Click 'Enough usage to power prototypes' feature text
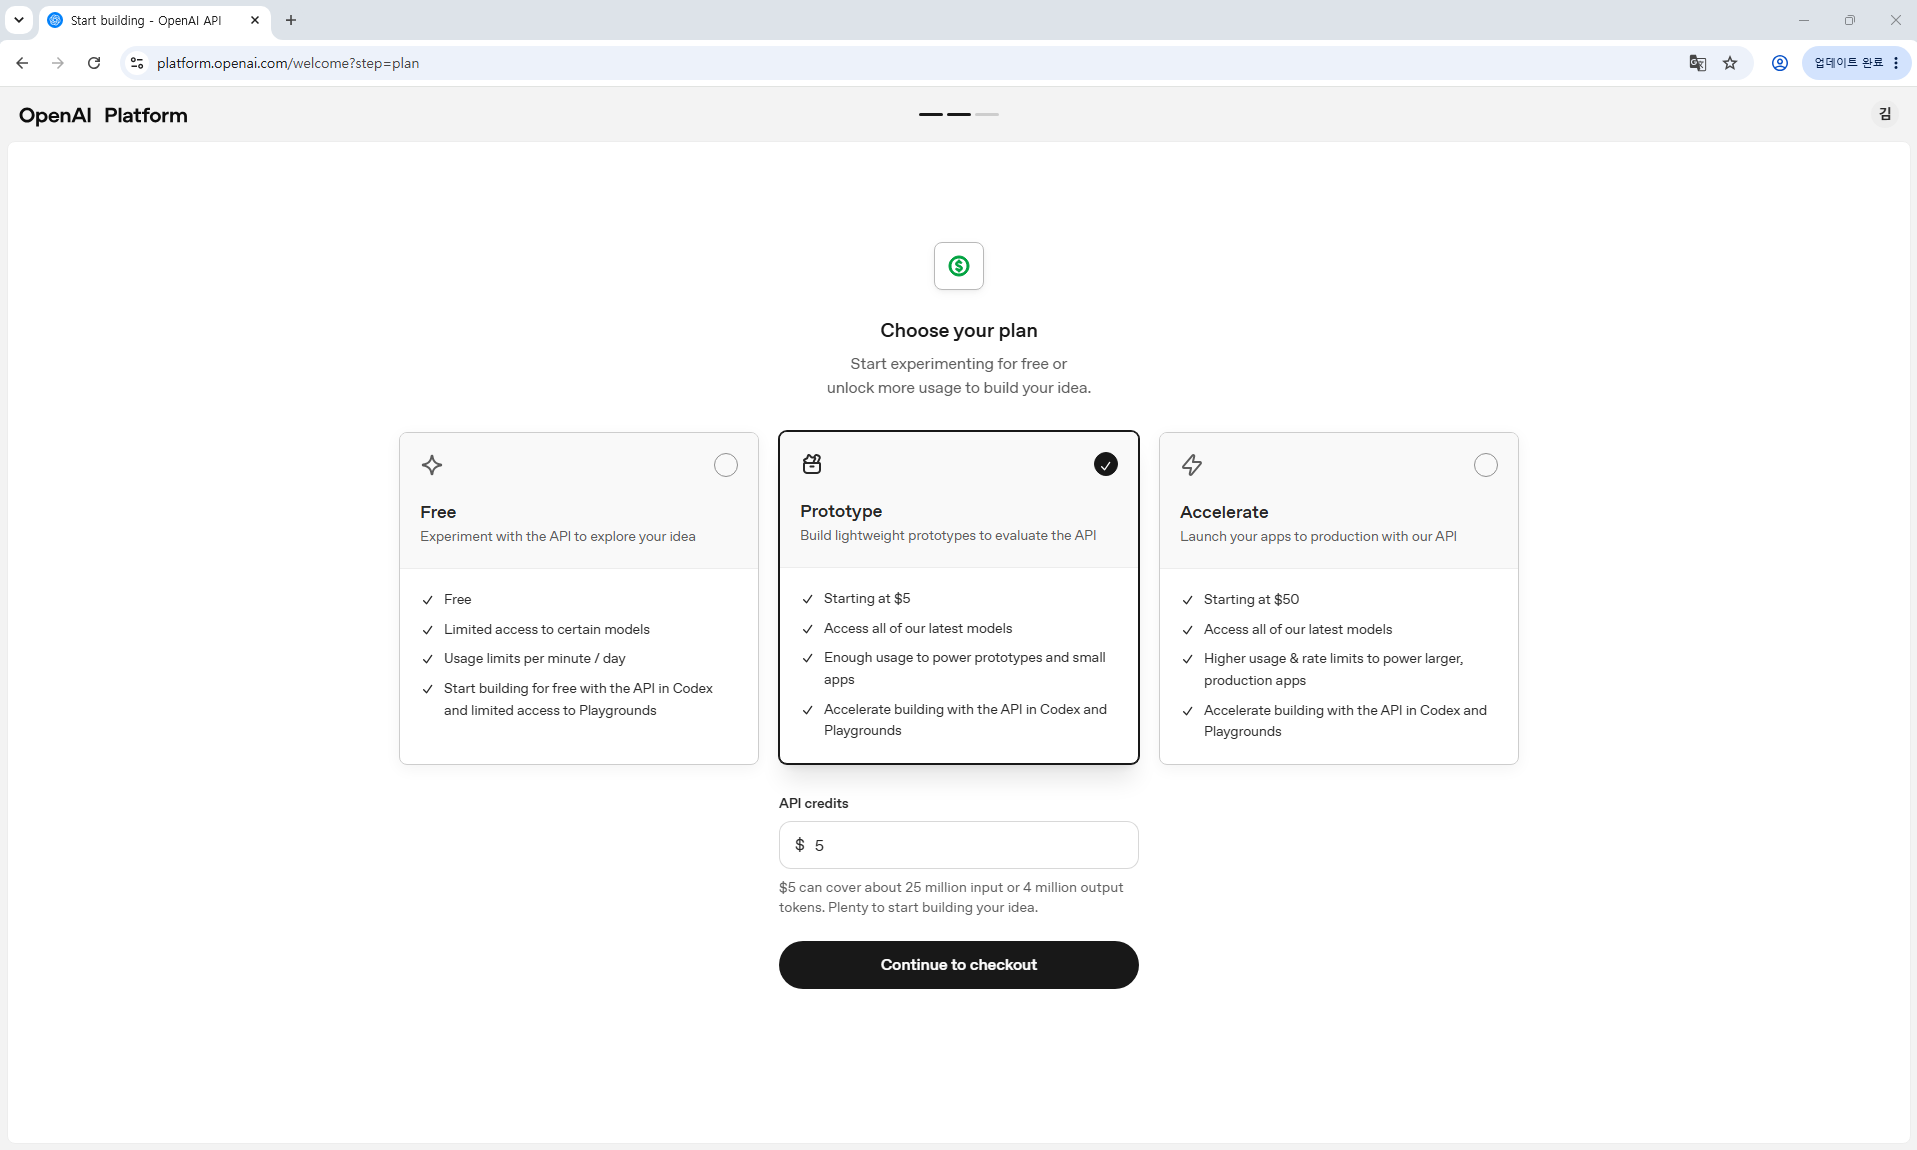Screen dimensions: 1917x1150 [x=965, y=669]
